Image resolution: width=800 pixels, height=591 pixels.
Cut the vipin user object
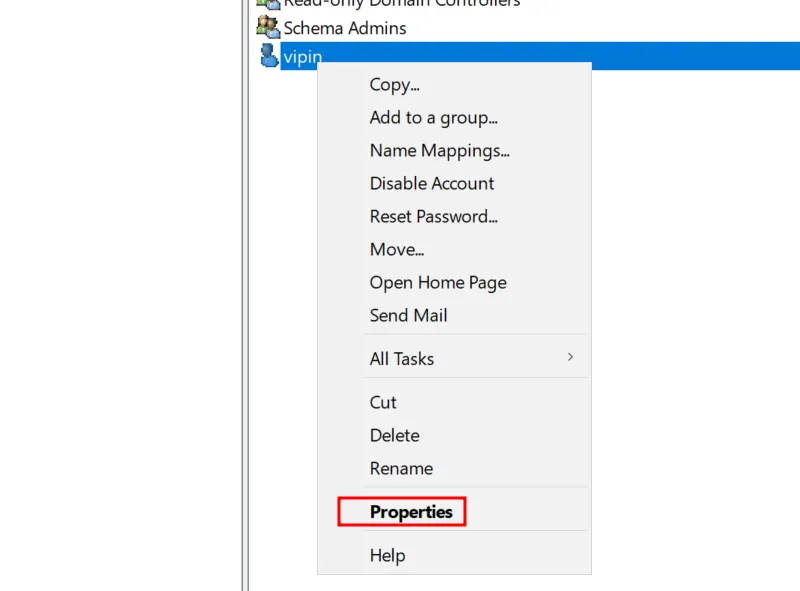pyautogui.click(x=383, y=402)
